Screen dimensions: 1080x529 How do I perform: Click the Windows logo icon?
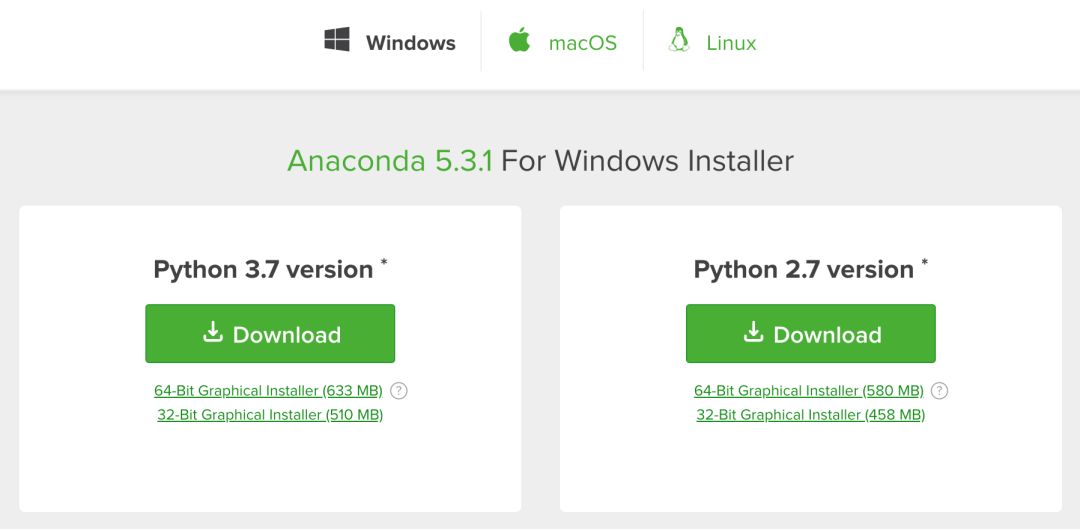(x=337, y=39)
